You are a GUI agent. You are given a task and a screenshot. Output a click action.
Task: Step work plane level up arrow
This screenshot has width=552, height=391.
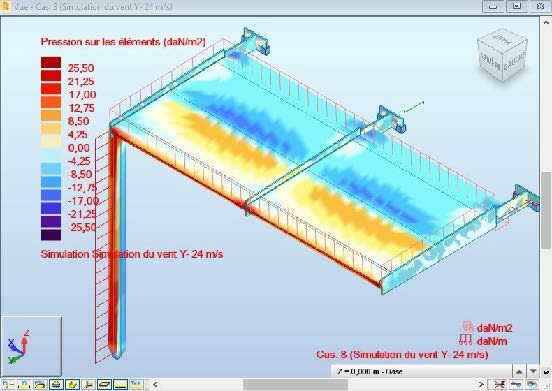coord(519,372)
